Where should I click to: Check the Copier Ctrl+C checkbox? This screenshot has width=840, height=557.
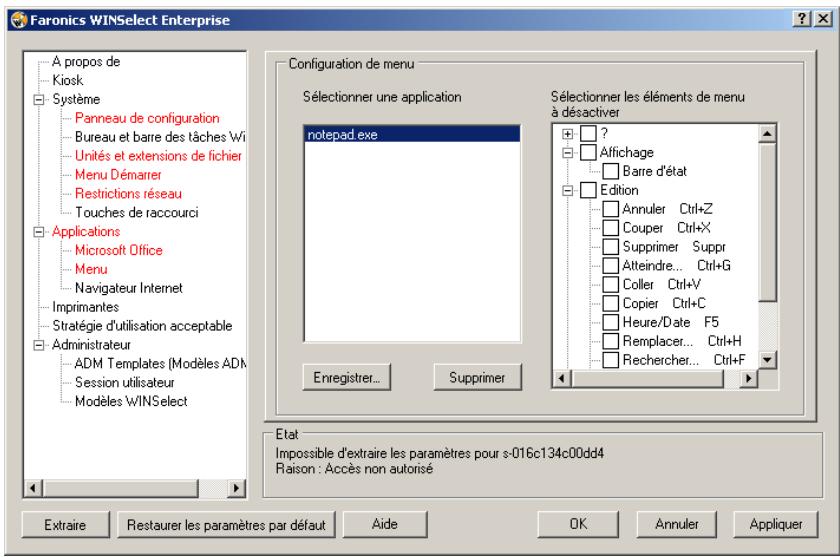click(611, 303)
